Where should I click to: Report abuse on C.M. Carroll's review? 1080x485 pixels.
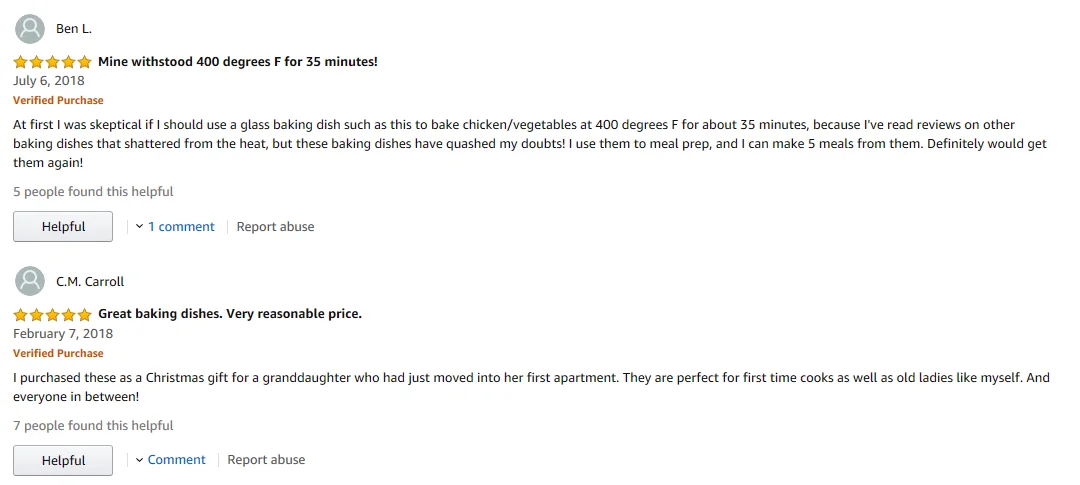[266, 460]
